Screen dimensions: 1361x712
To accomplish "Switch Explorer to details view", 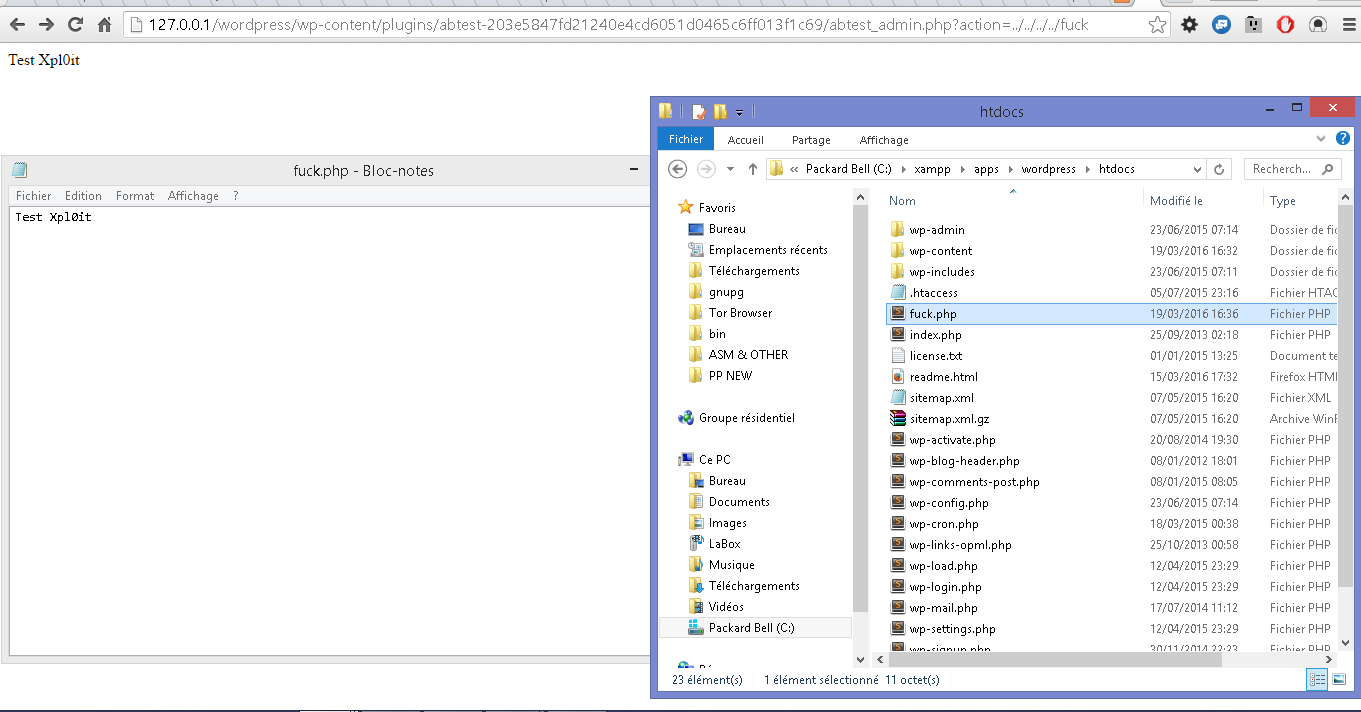I will pyautogui.click(x=1318, y=679).
